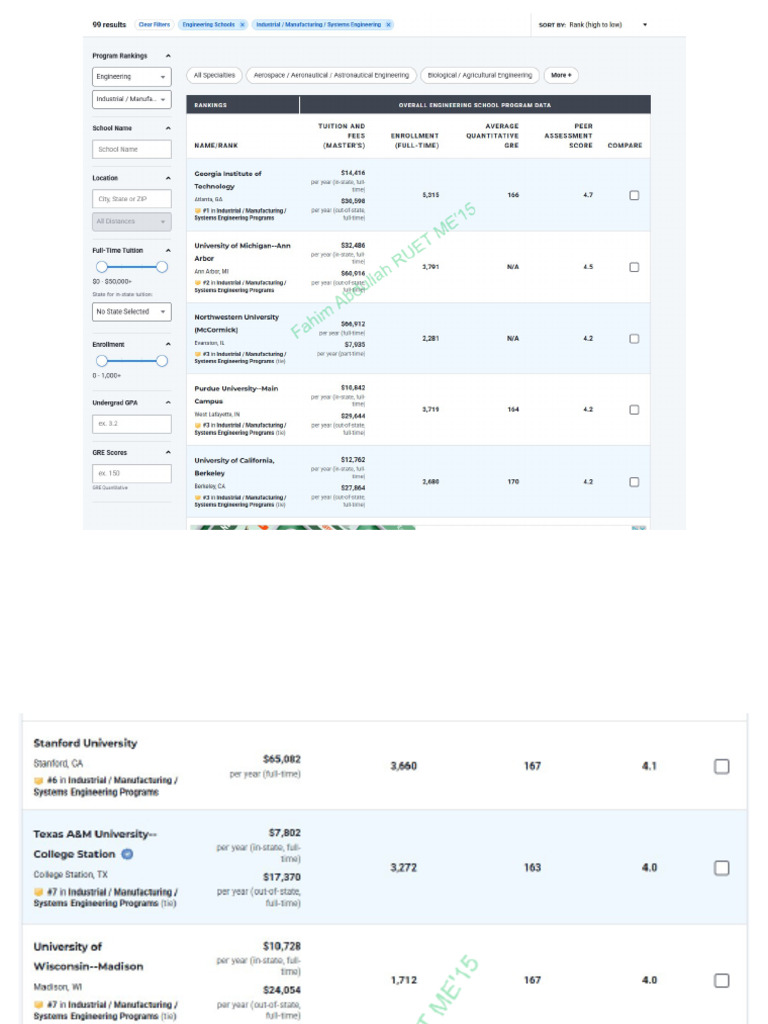Collapse the Undergrad GPA section
The height and width of the screenshot is (1024, 768).
point(168,403)
